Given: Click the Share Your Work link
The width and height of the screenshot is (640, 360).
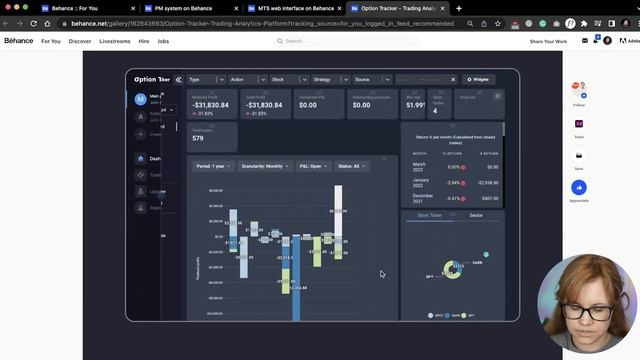Looking at the screenshot, I should pyautogui.click(x=548, y=42).
